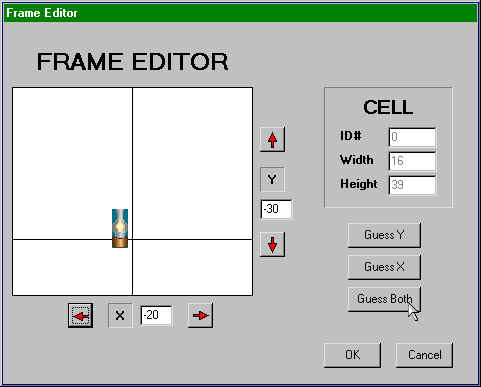
Task: Click the X axis button
Action: [x=120, y=315]
